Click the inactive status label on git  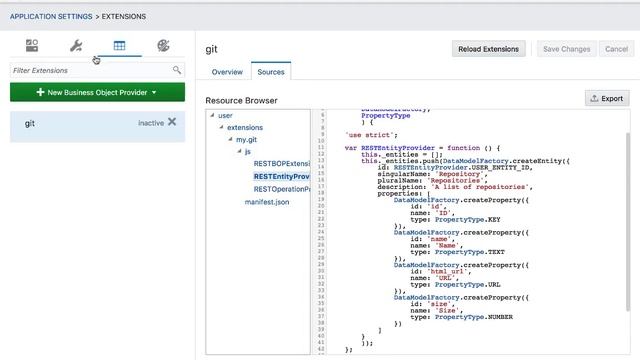point(151,123)
